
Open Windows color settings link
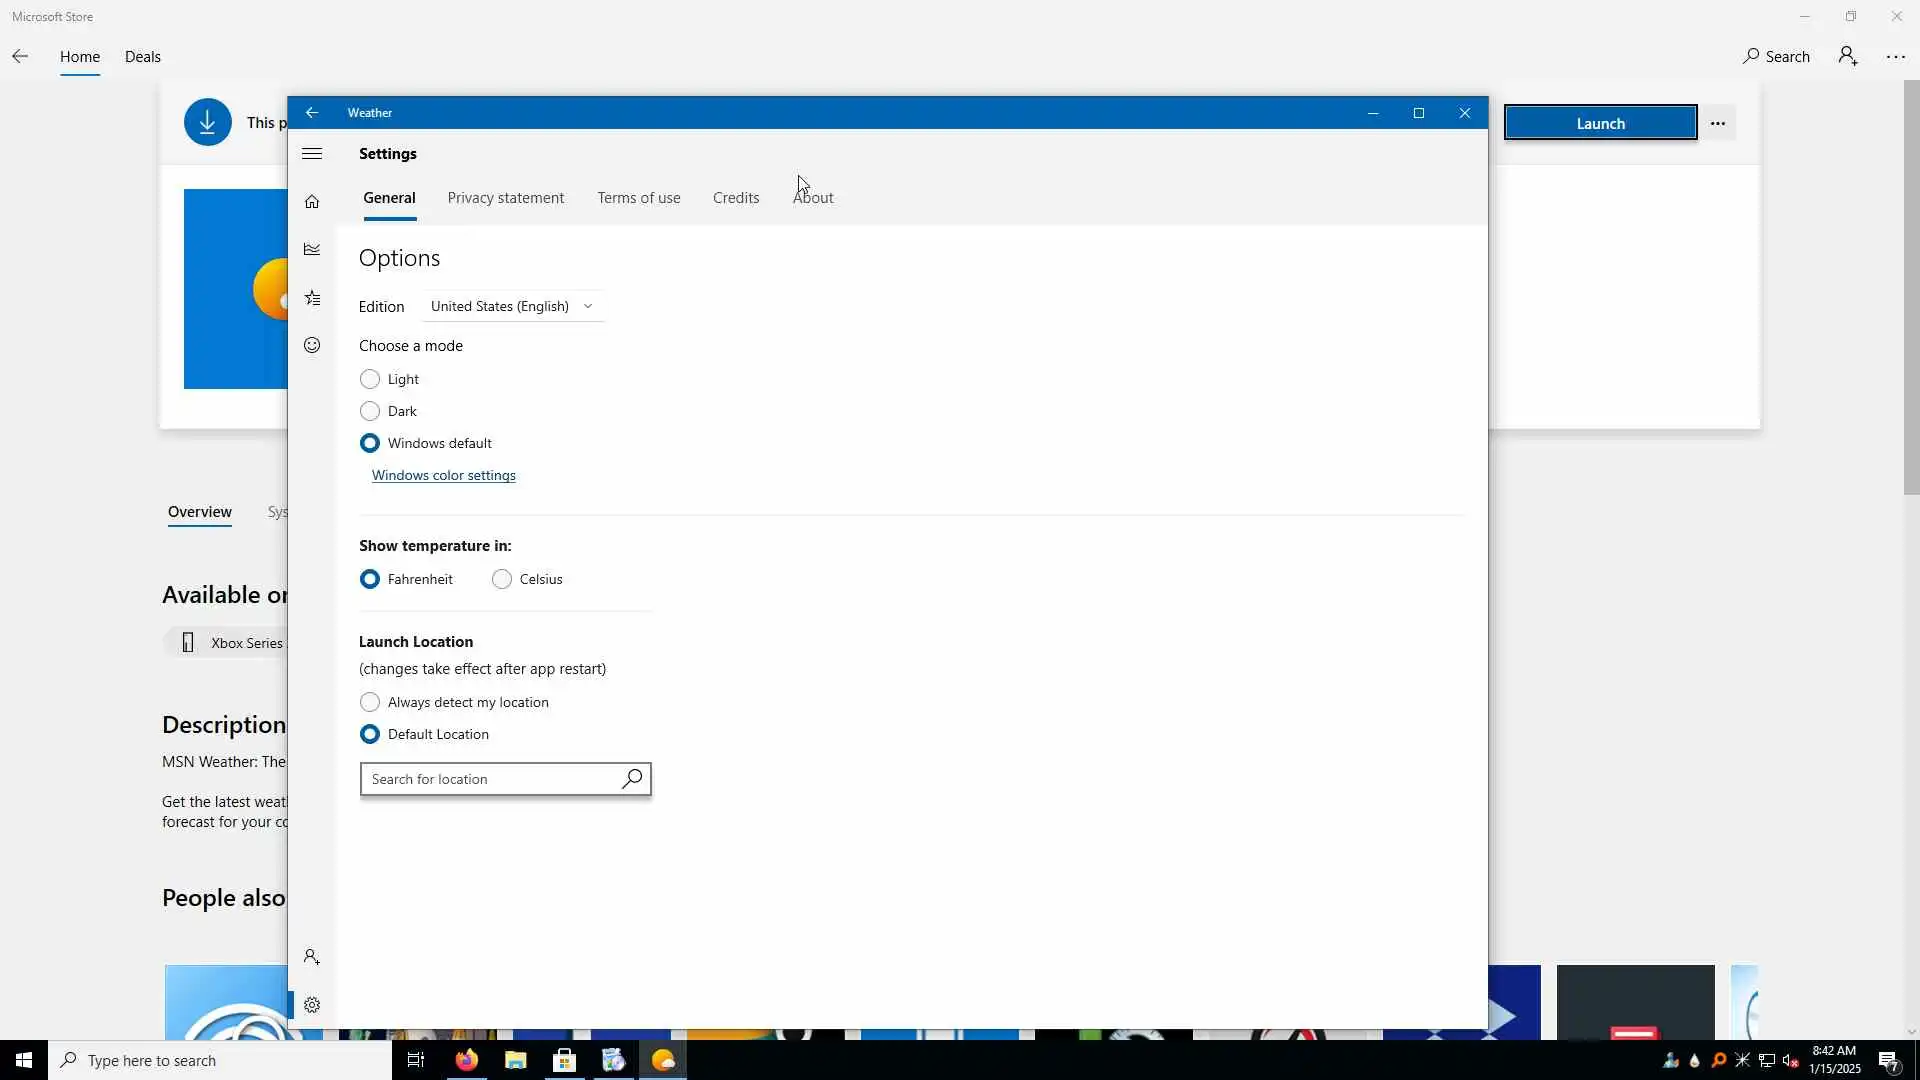tap(444, 476)
